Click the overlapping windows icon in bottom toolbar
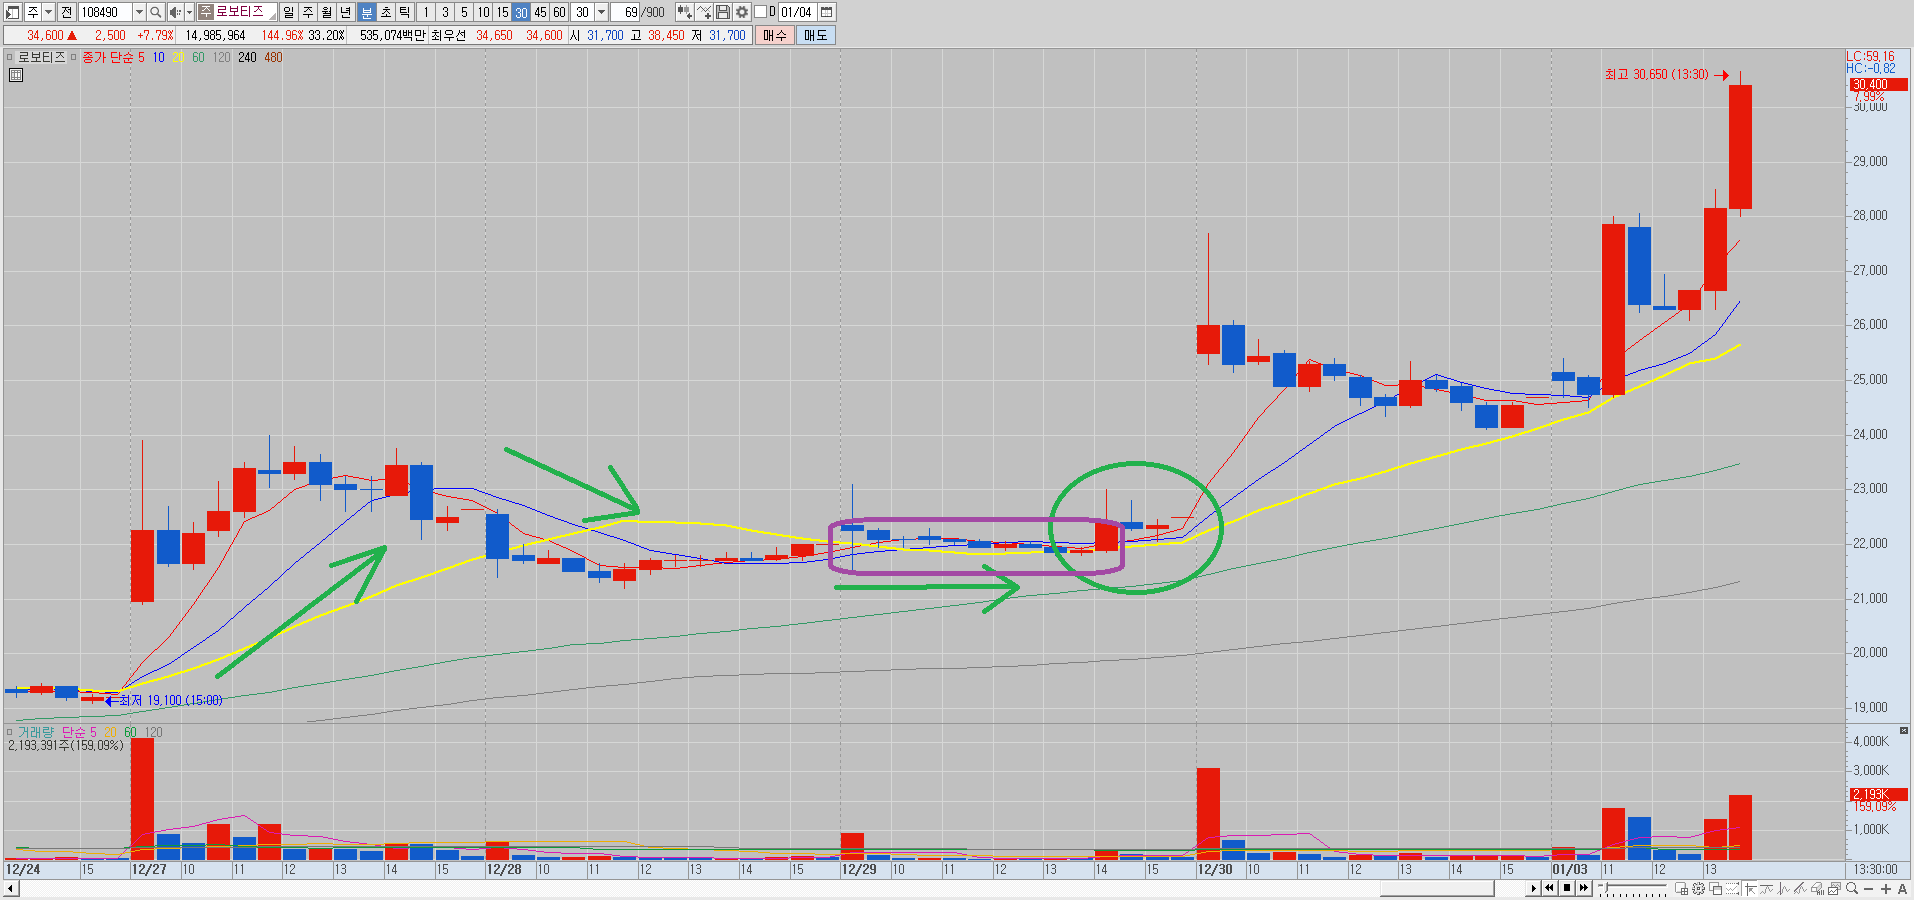1914x900 pixels. tap(1714, 888)
